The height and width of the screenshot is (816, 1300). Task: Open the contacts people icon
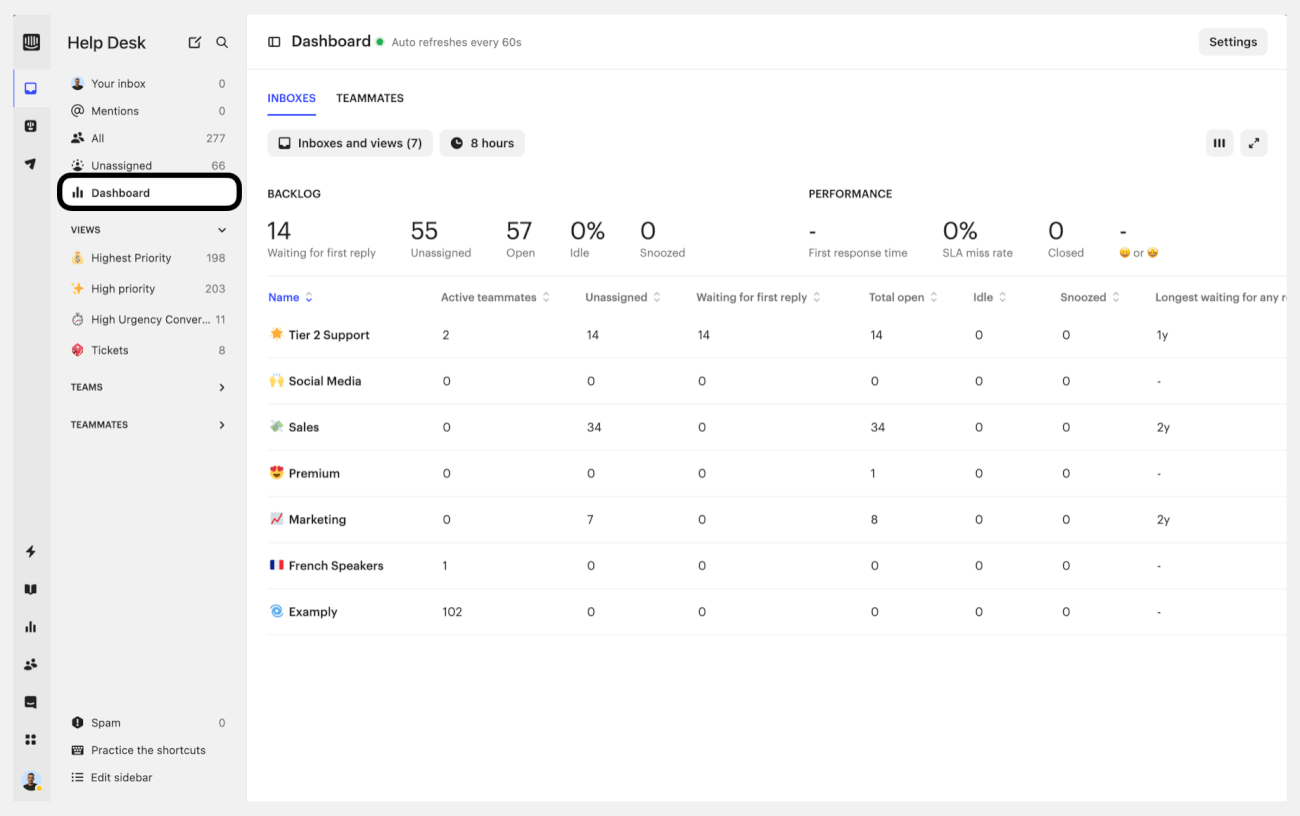tap(30, 663)
